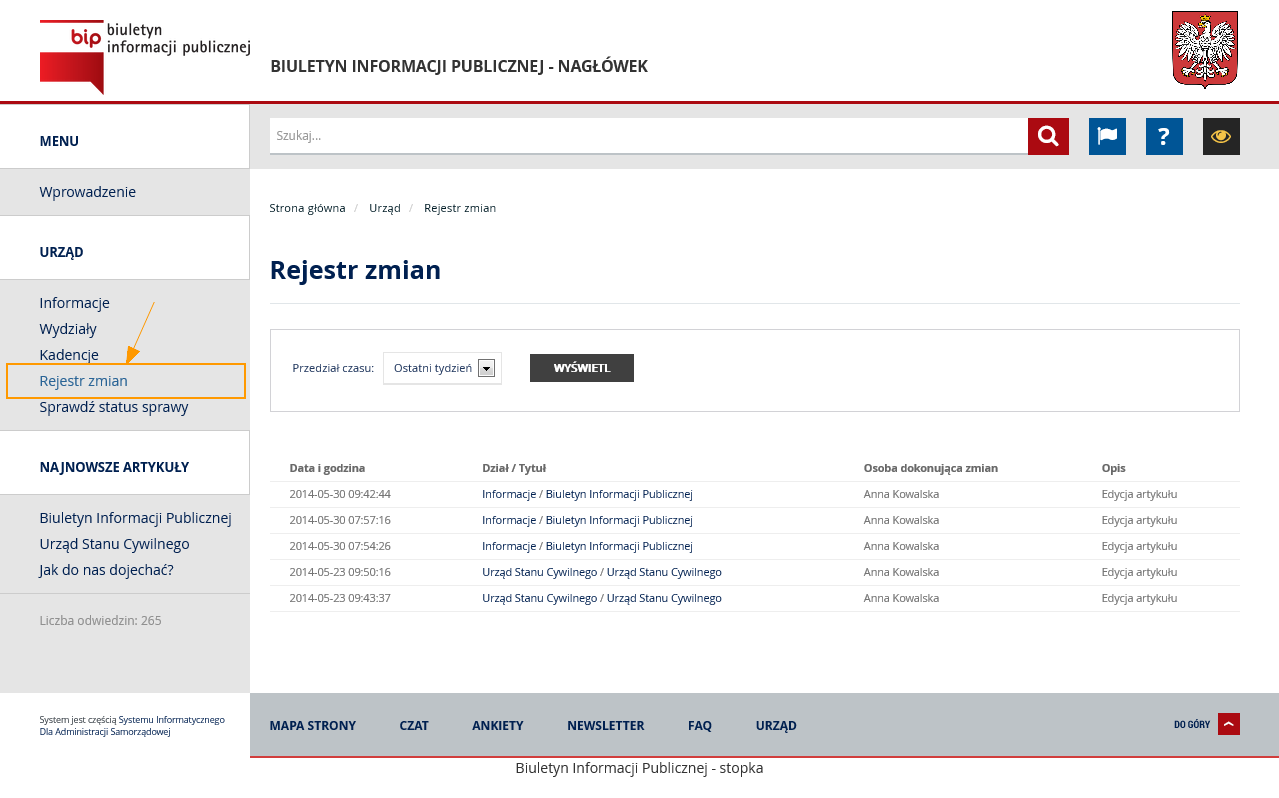Open the Przedział czasu dropdown
Viewport: 1279px width, 798px height.
click(442, 368)
